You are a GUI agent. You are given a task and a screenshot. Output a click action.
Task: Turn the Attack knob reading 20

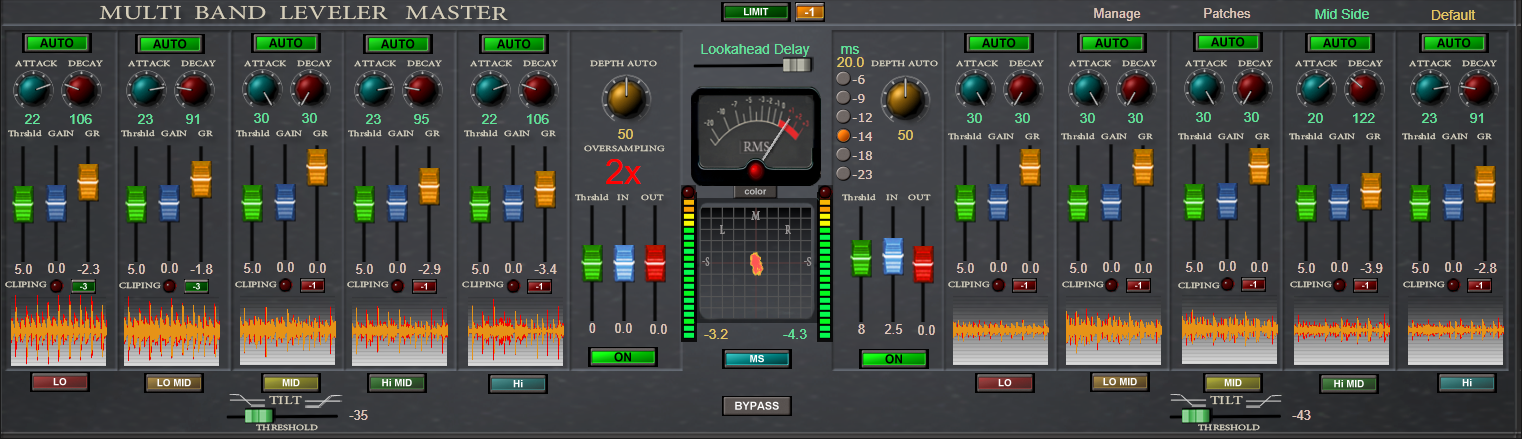point(1316,90)
